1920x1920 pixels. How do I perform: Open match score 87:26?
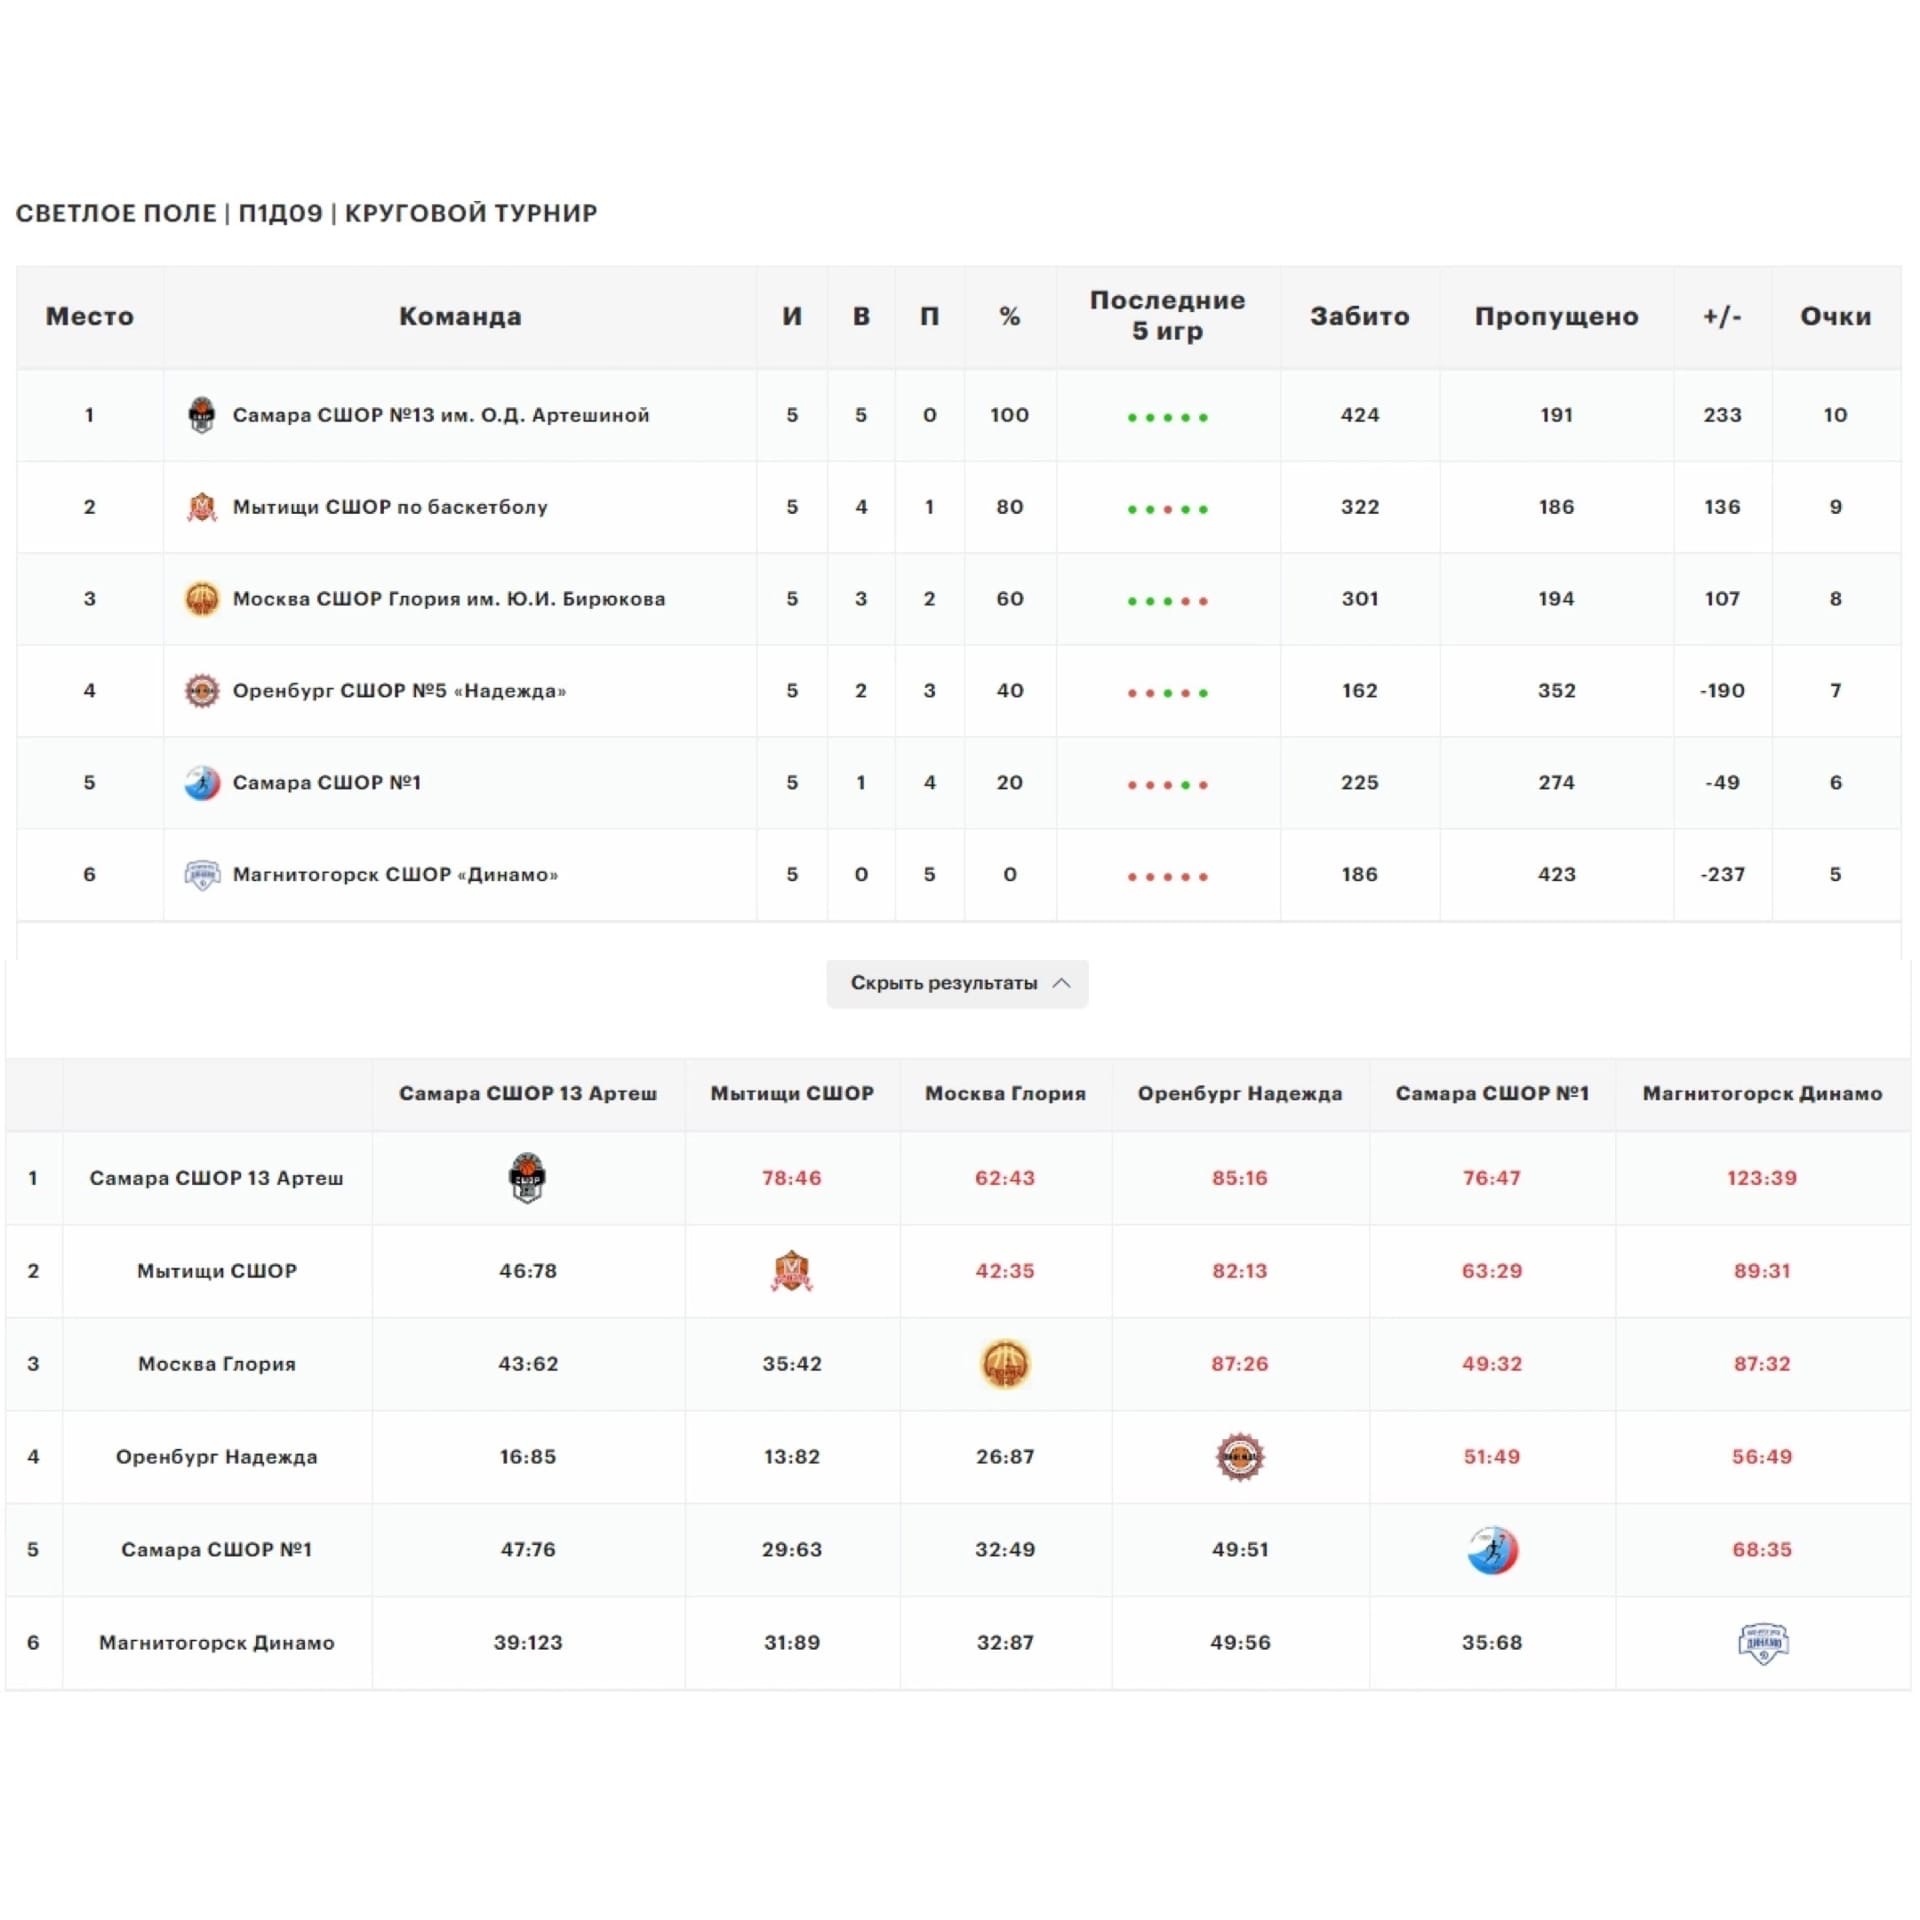coord(1240,1365)
